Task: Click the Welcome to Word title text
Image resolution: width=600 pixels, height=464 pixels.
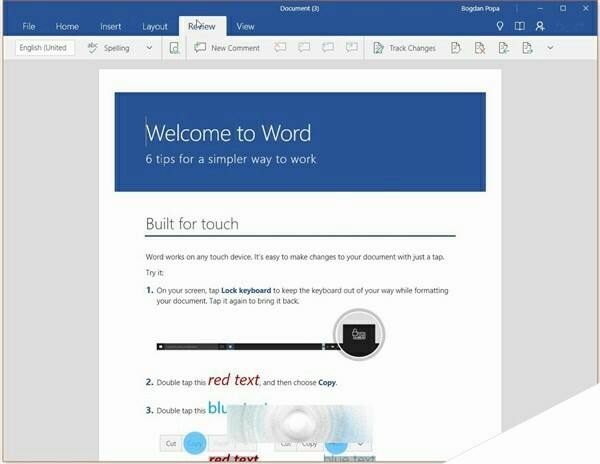Action: pyautogui.click(x=229, y=132)
